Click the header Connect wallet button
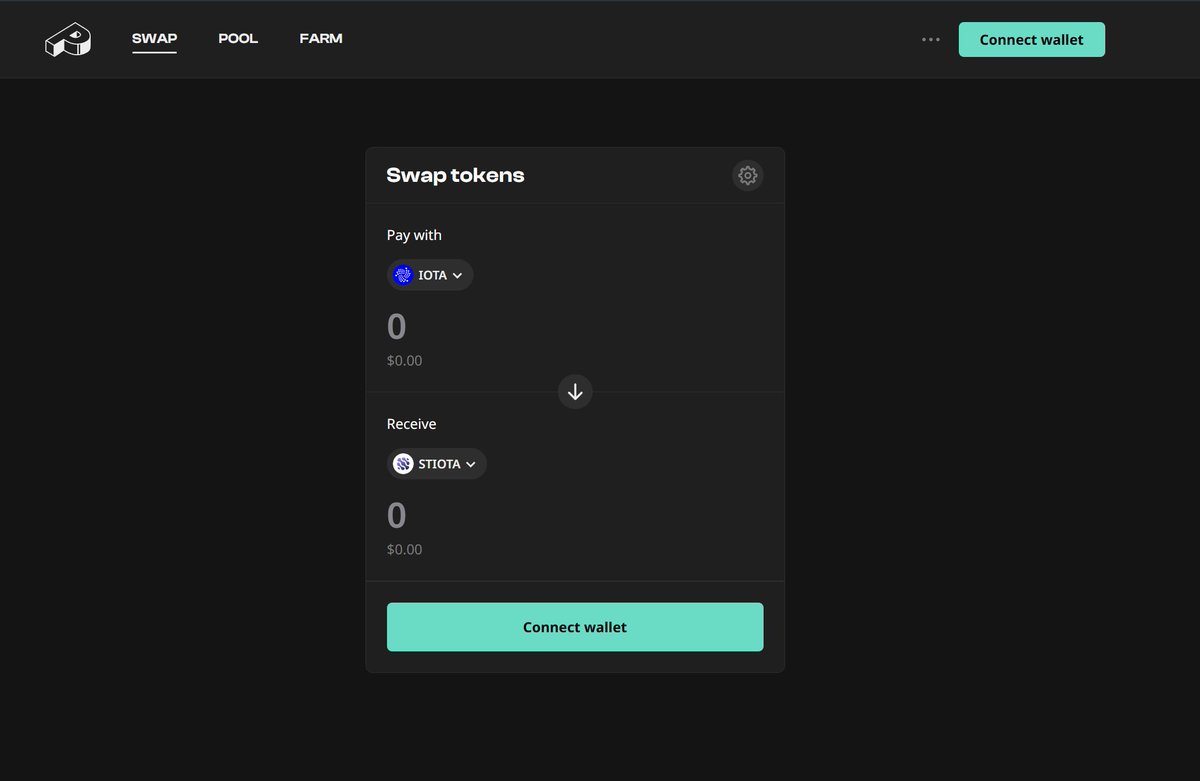The height and width of the screenshot is (781, 1200). tap(1031, 40)
